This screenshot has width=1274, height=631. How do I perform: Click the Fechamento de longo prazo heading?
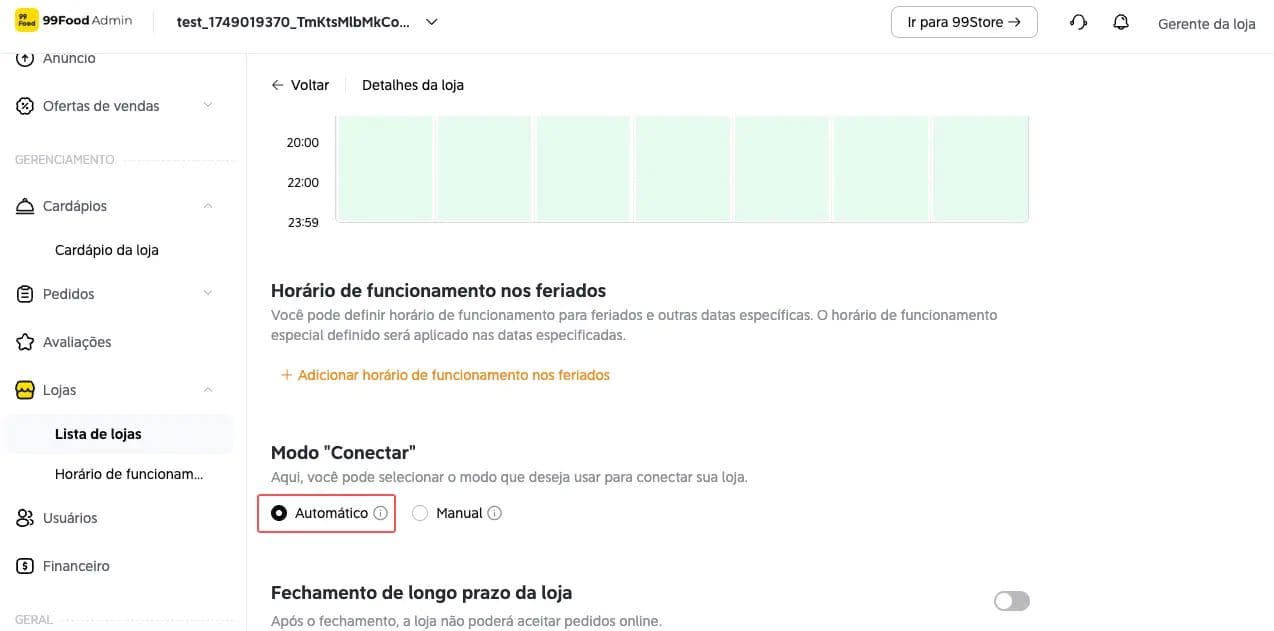pyautogui.click(x=422, y=593)
